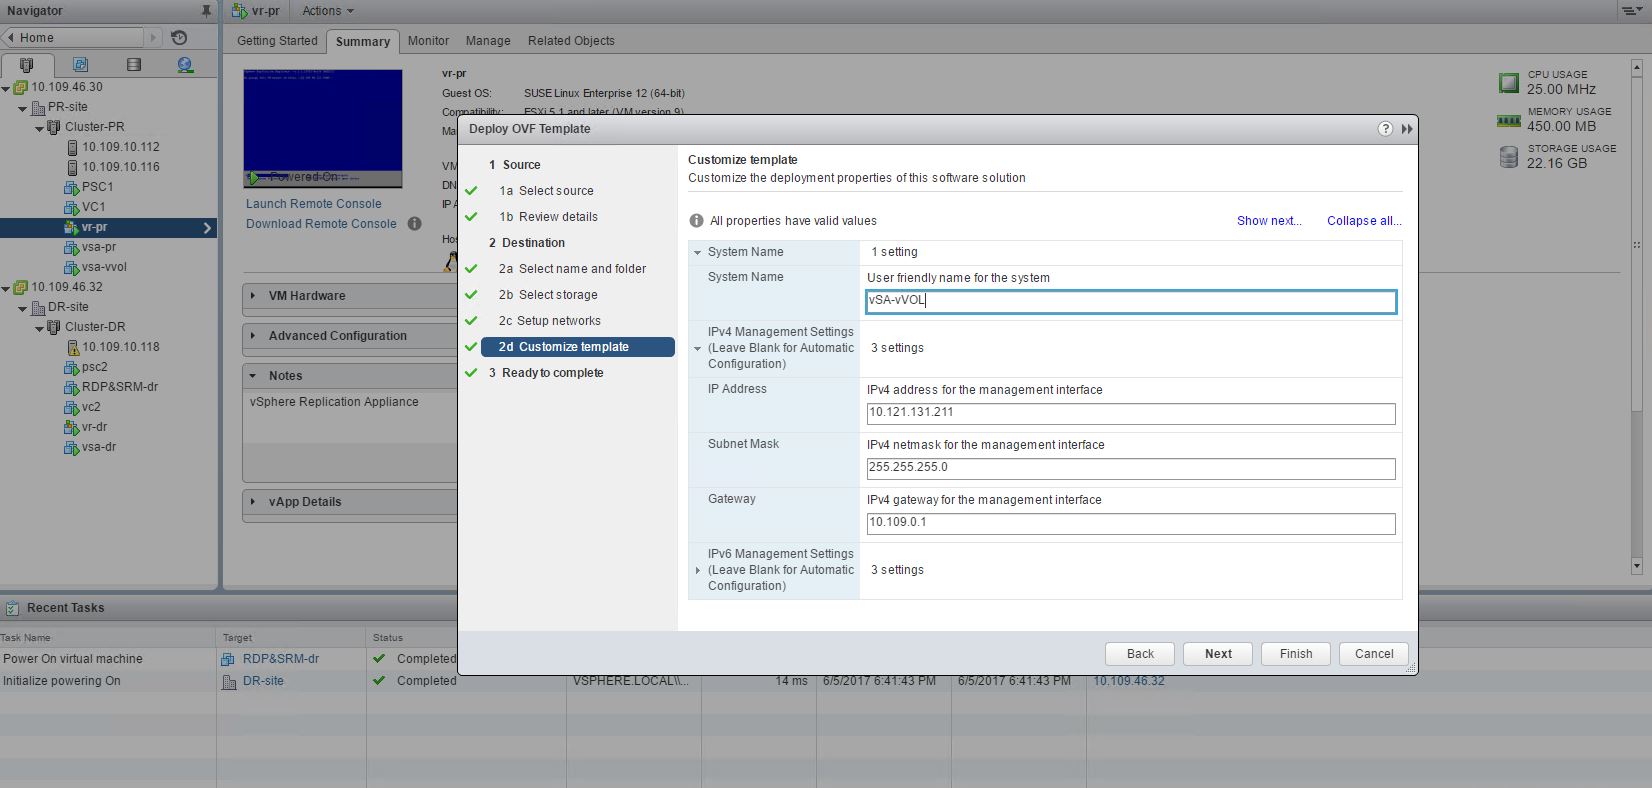The image size is (1652, 788).
Task: Click the Next button in the wizard
Action: pyautogui.click(x=1218, y=654)
